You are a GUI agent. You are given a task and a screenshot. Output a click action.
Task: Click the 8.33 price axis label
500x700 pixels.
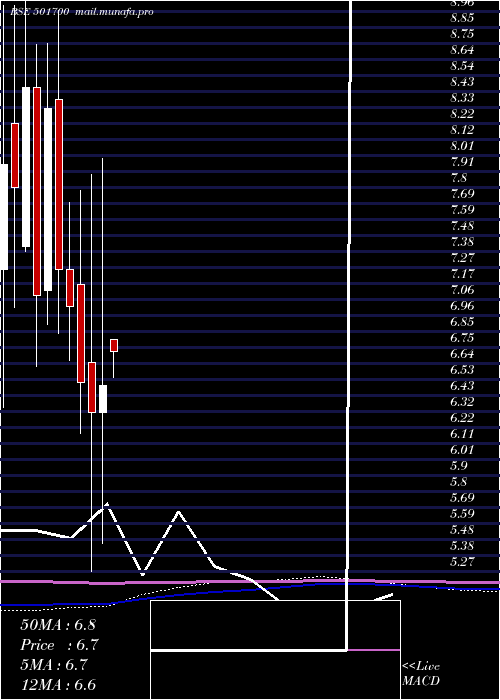(462, 98)
